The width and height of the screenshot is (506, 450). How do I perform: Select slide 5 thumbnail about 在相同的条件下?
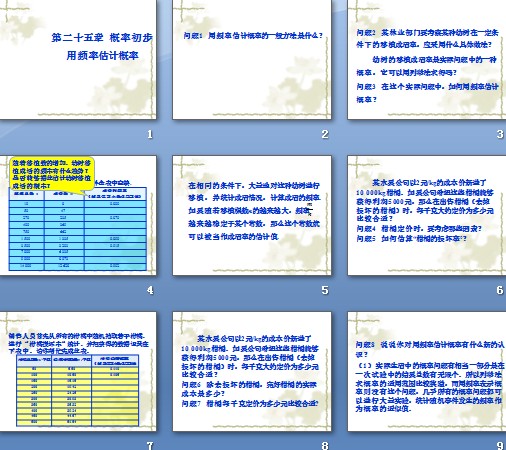(252, 215)
